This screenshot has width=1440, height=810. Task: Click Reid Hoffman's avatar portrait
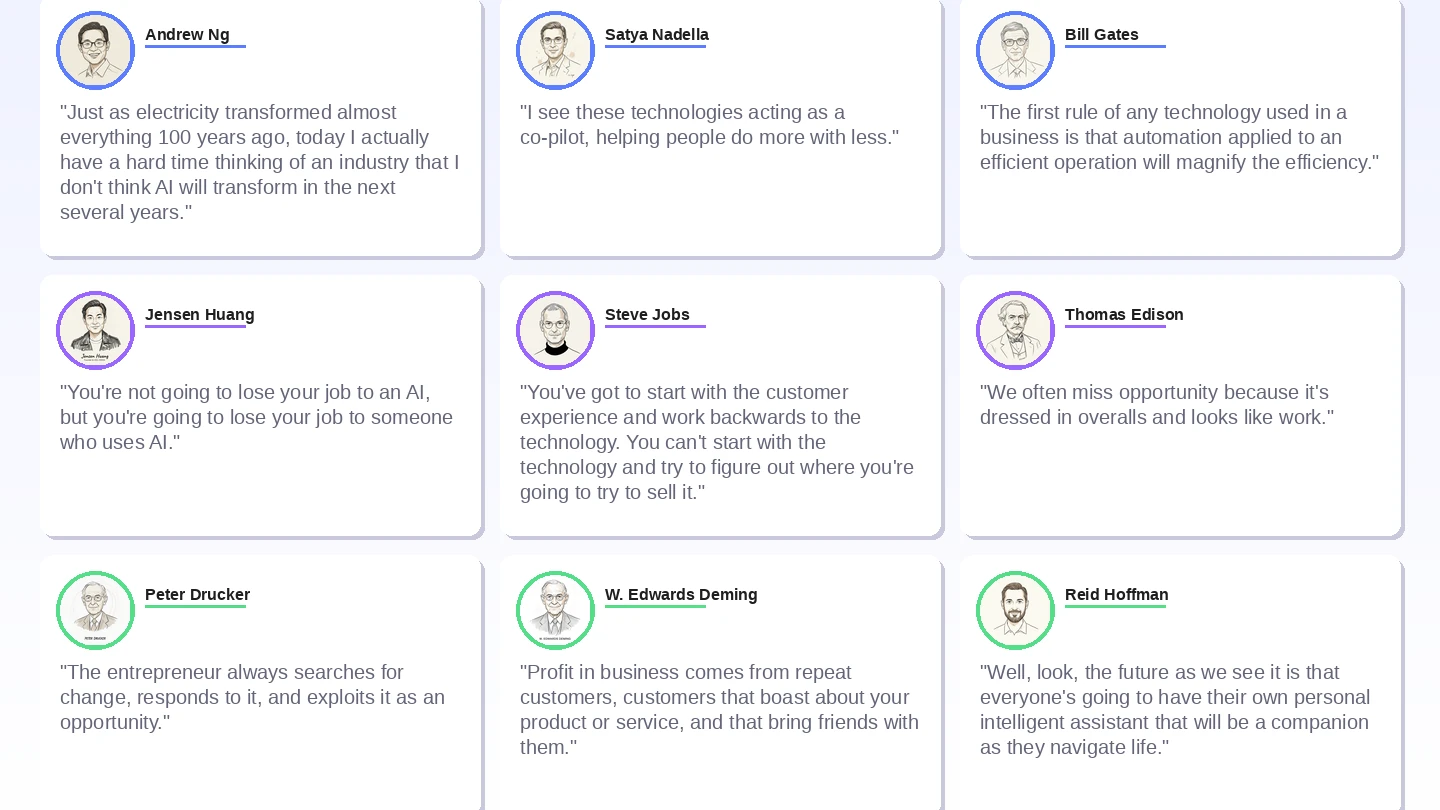point(1015,611)
